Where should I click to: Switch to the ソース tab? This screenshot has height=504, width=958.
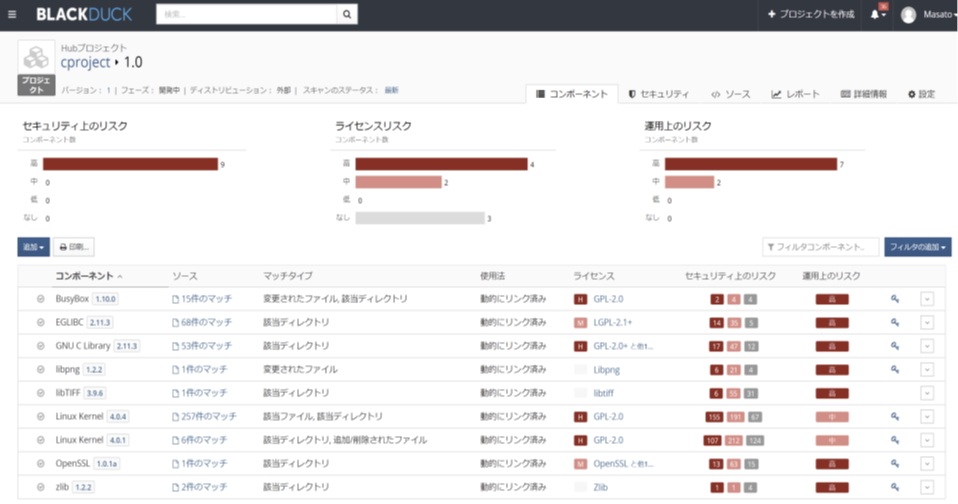tap(731, 94)
